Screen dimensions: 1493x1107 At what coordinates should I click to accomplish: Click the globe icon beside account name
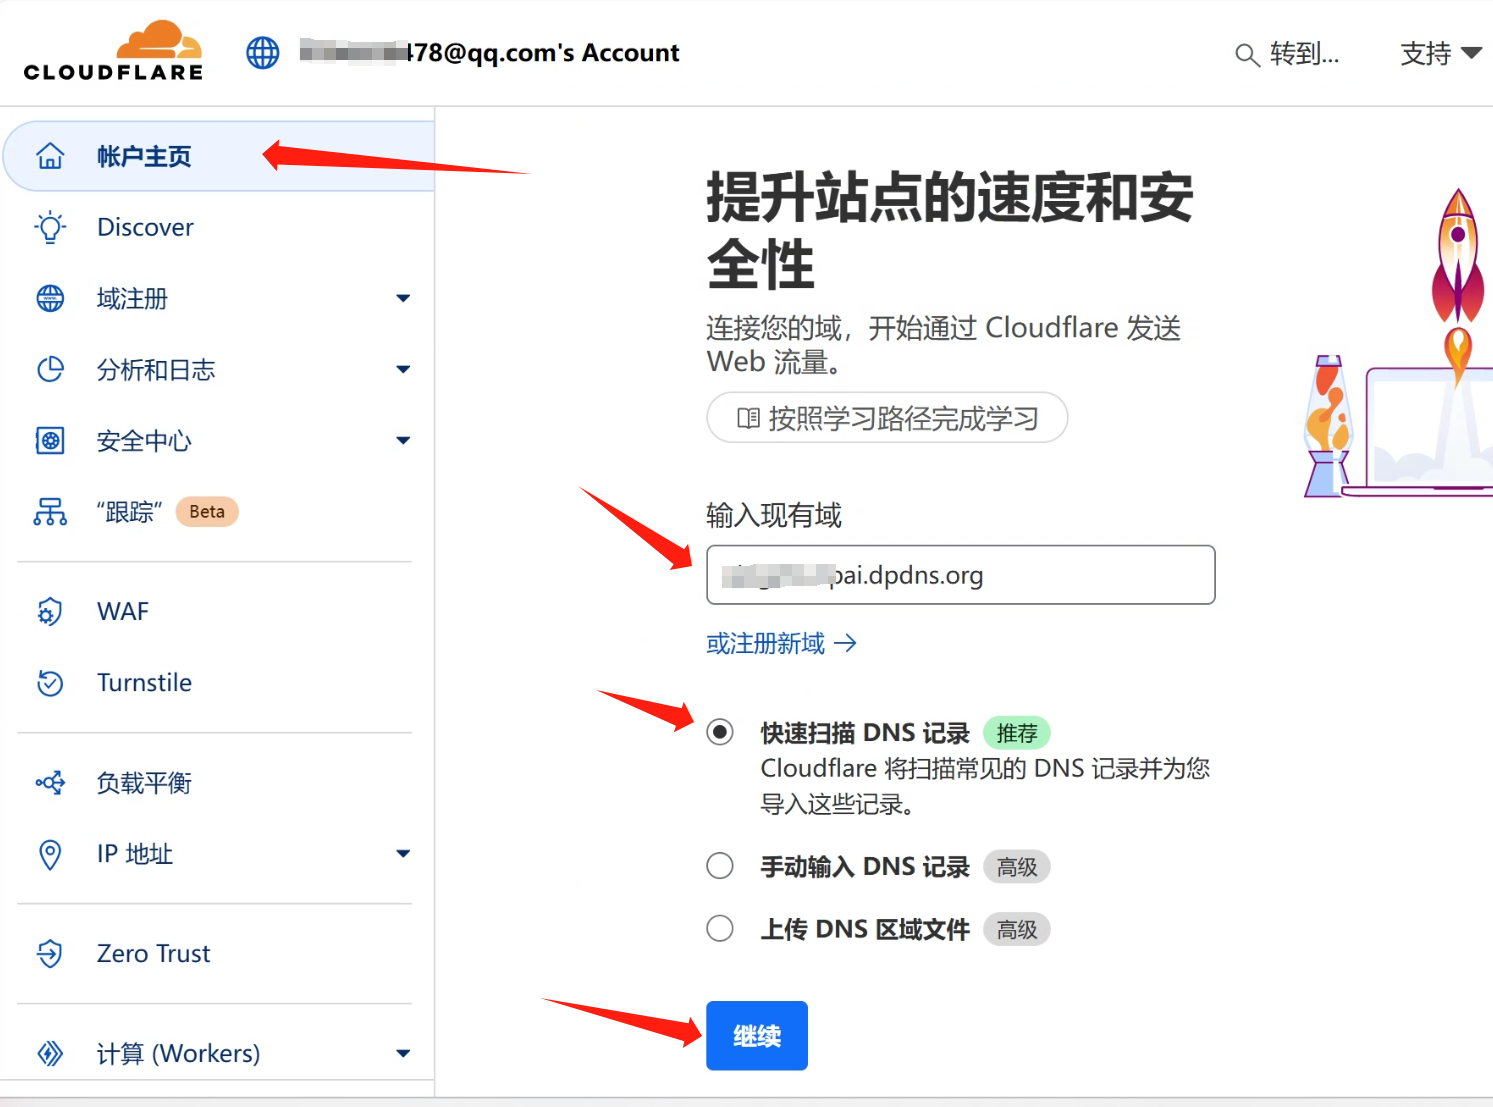pyautogui.click(x=263, y=53)
